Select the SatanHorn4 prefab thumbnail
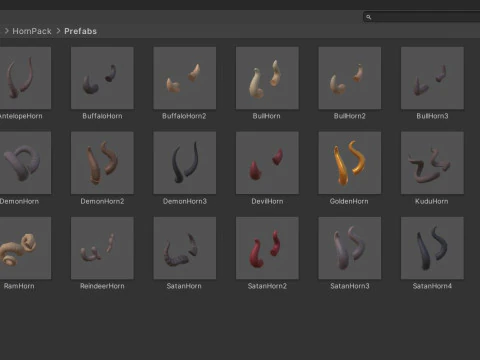The height and width of the screenshot is (360, 480). [x=432, y=248]
